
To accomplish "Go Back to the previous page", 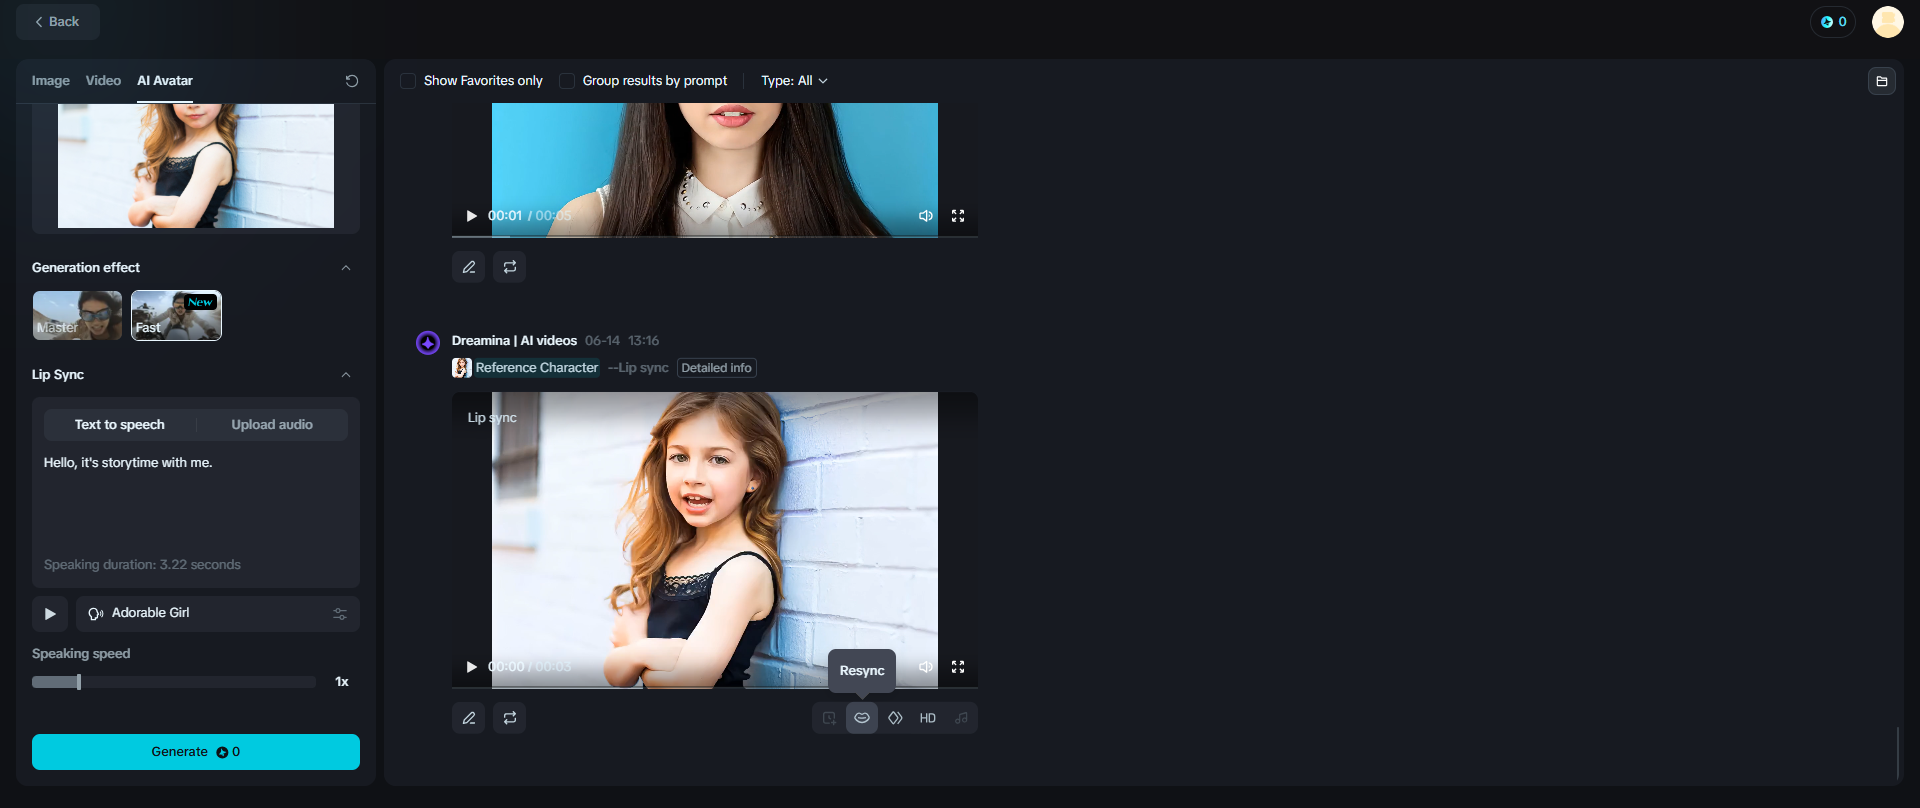I will coord(58,22).
